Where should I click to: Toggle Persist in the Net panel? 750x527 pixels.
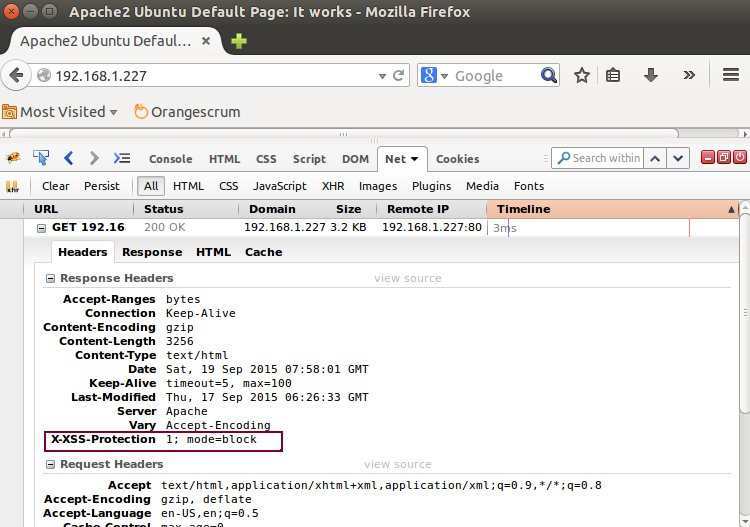[101, 186]
